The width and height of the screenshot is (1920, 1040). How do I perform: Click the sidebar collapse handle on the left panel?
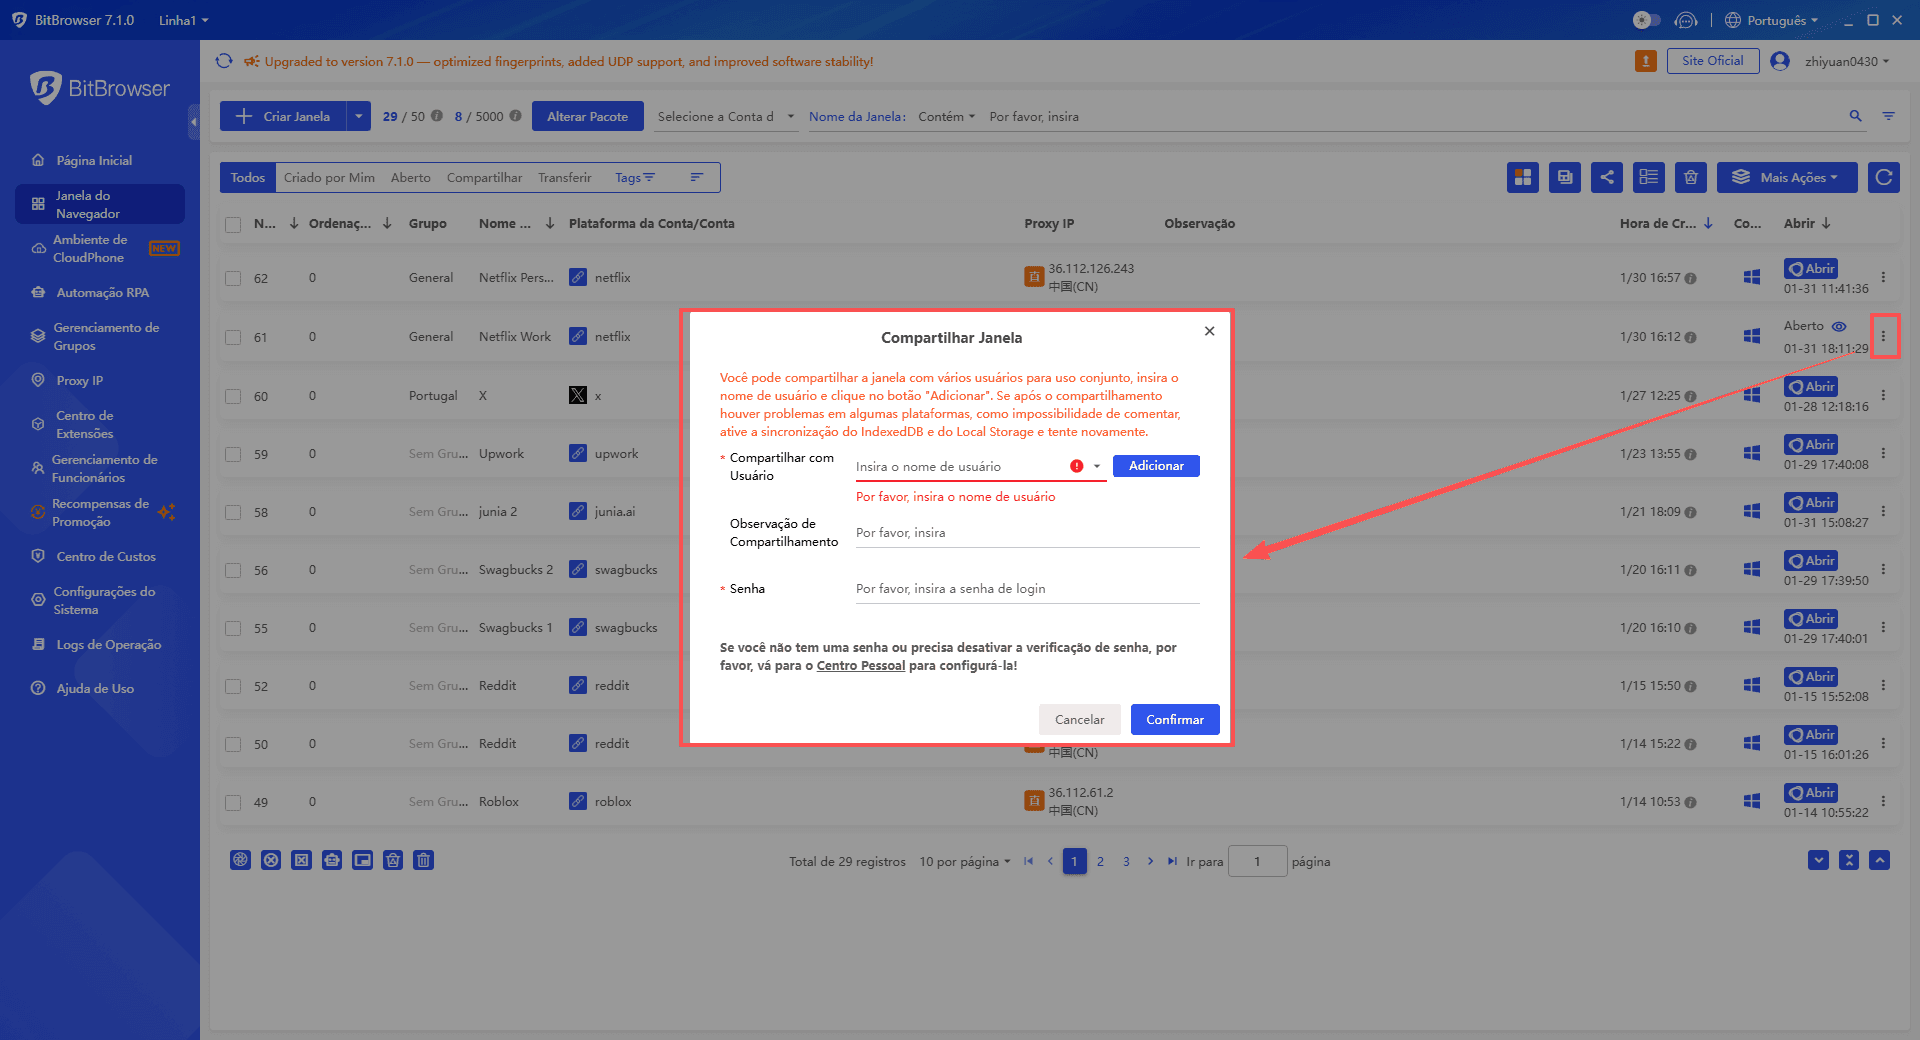tap(194, 122)
